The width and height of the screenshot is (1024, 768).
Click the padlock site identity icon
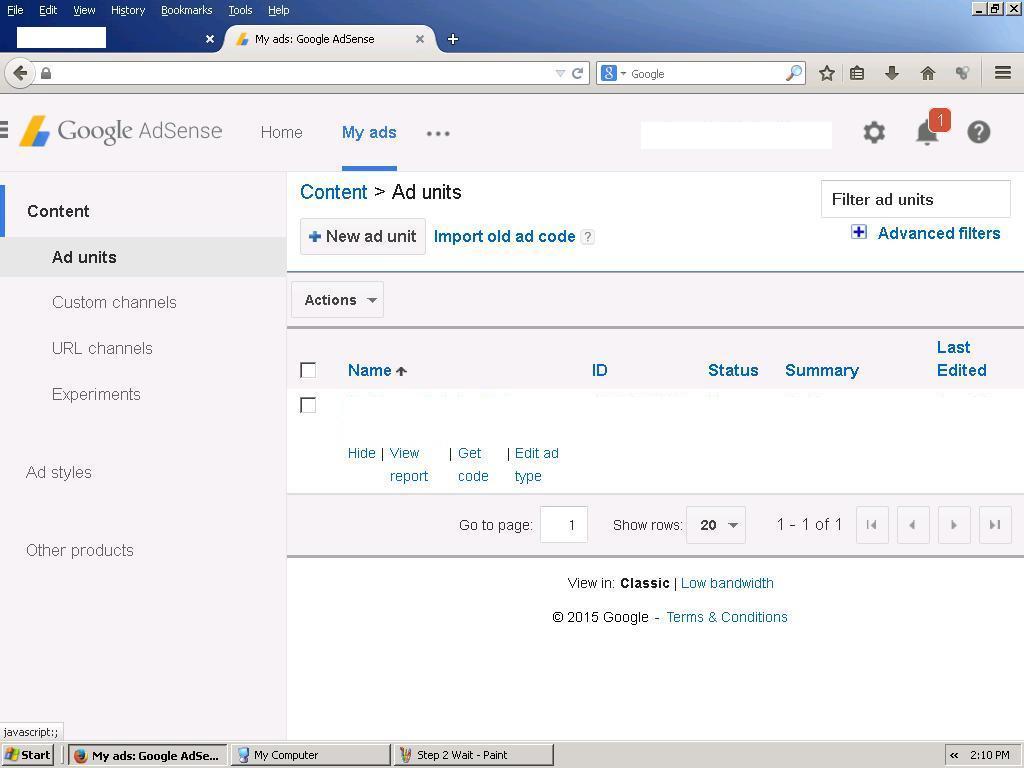46,73
